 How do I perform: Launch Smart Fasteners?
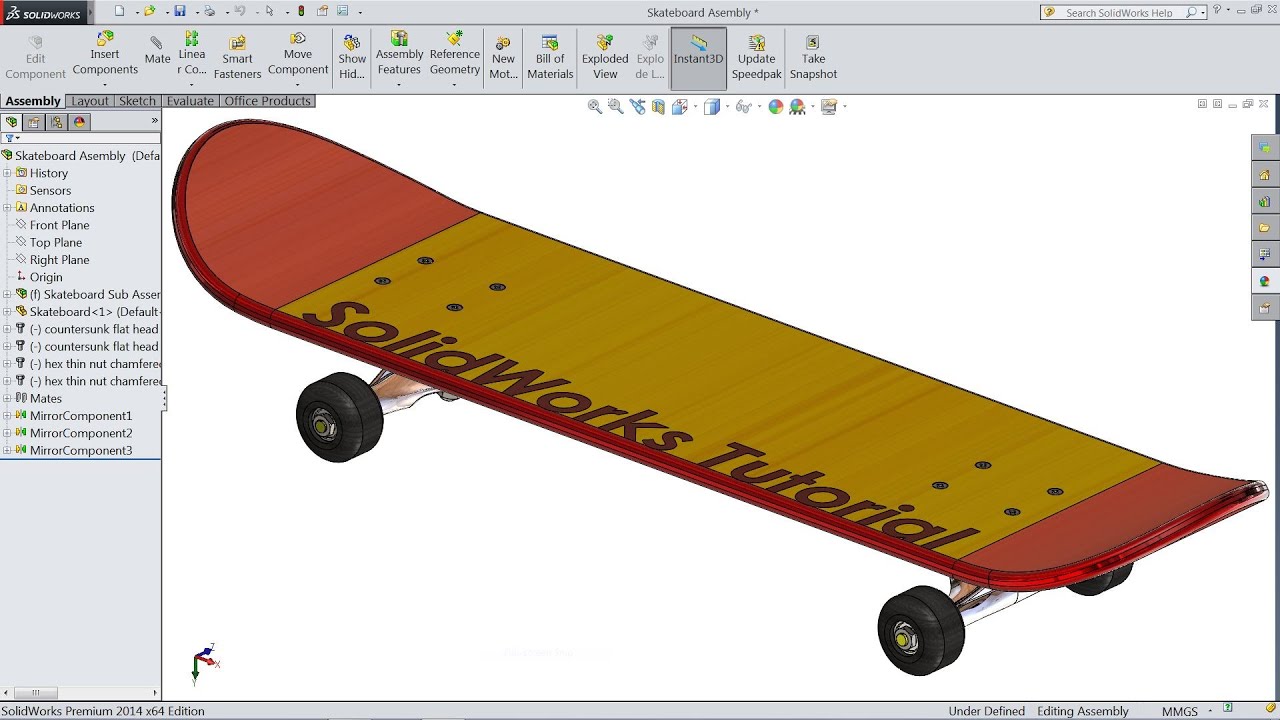tap(237, 58)
